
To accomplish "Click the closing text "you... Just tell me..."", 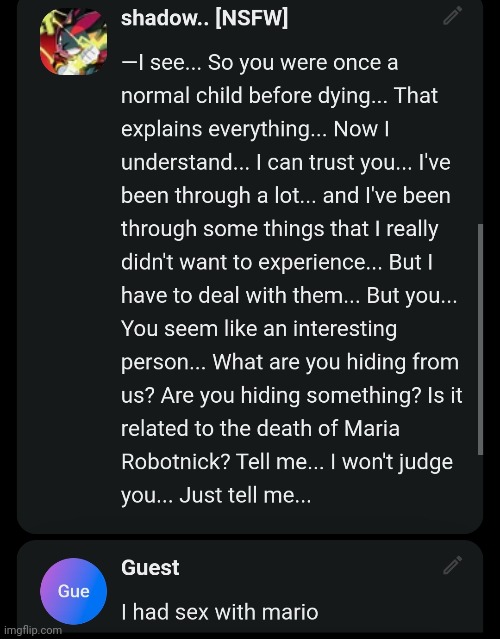I will coord(216,496).
